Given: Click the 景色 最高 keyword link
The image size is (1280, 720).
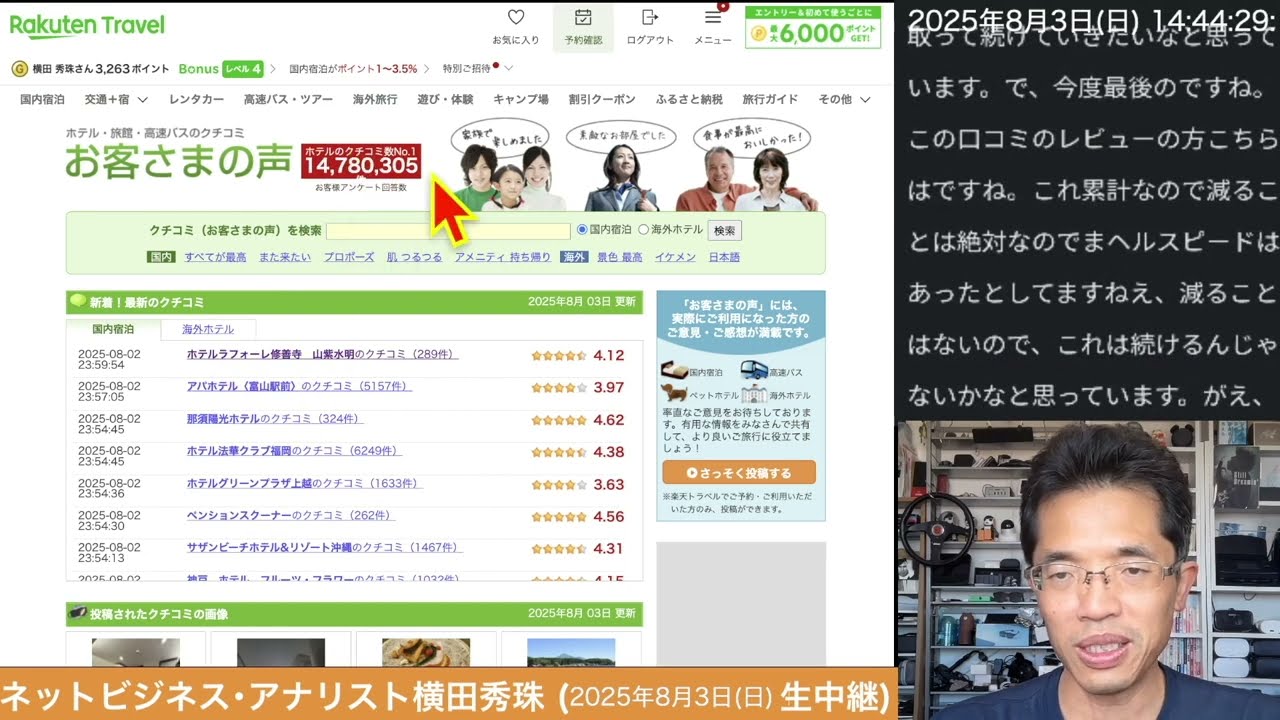Looking at the screenshot, I should pos(620,257).
